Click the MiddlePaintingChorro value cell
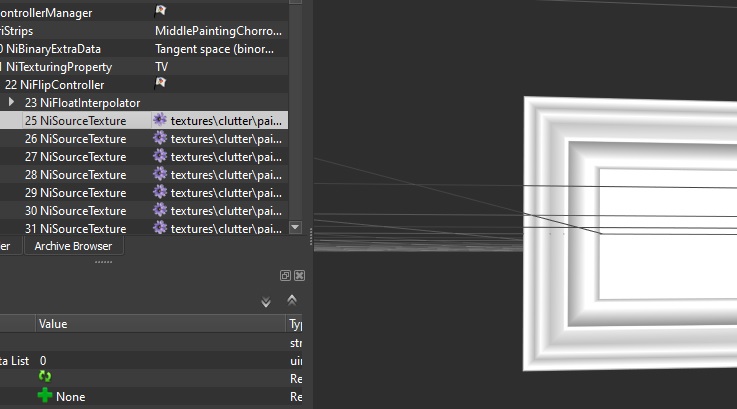 pos(220,31)
